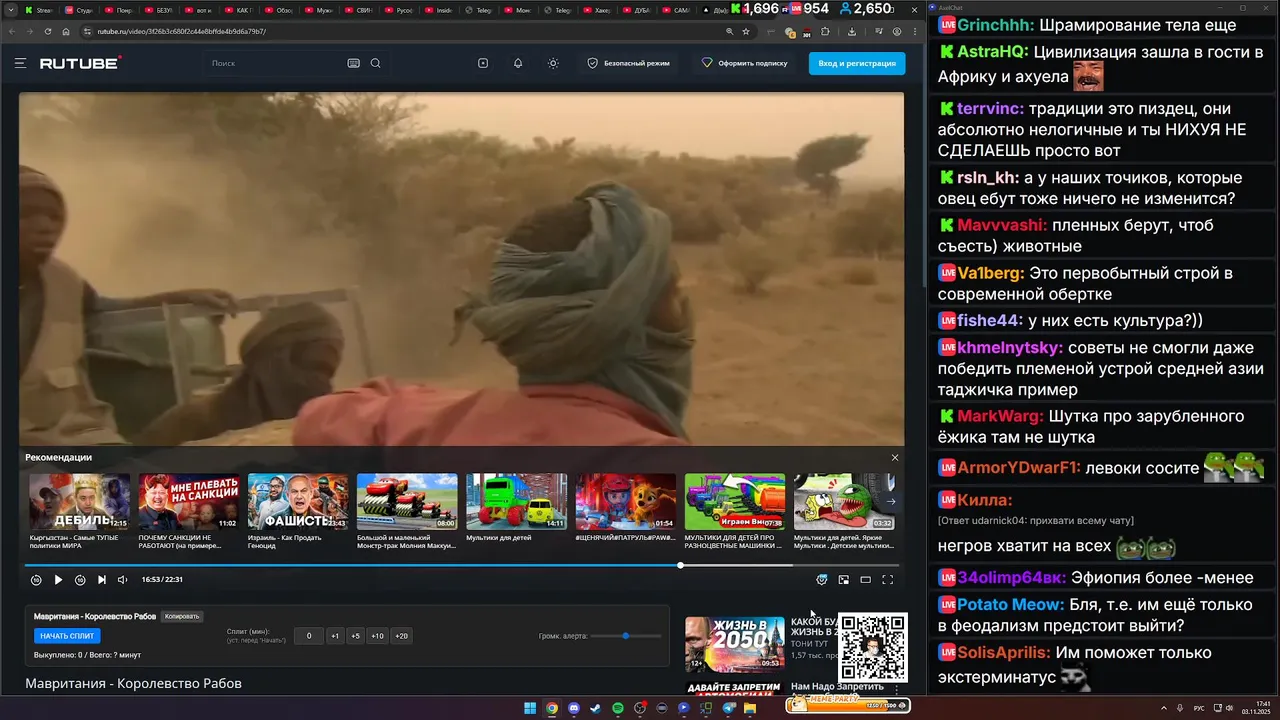Add +10 minutes to split
This screenshot has height=720, width=1280.
pyautogui.click(x=377, y=636)
